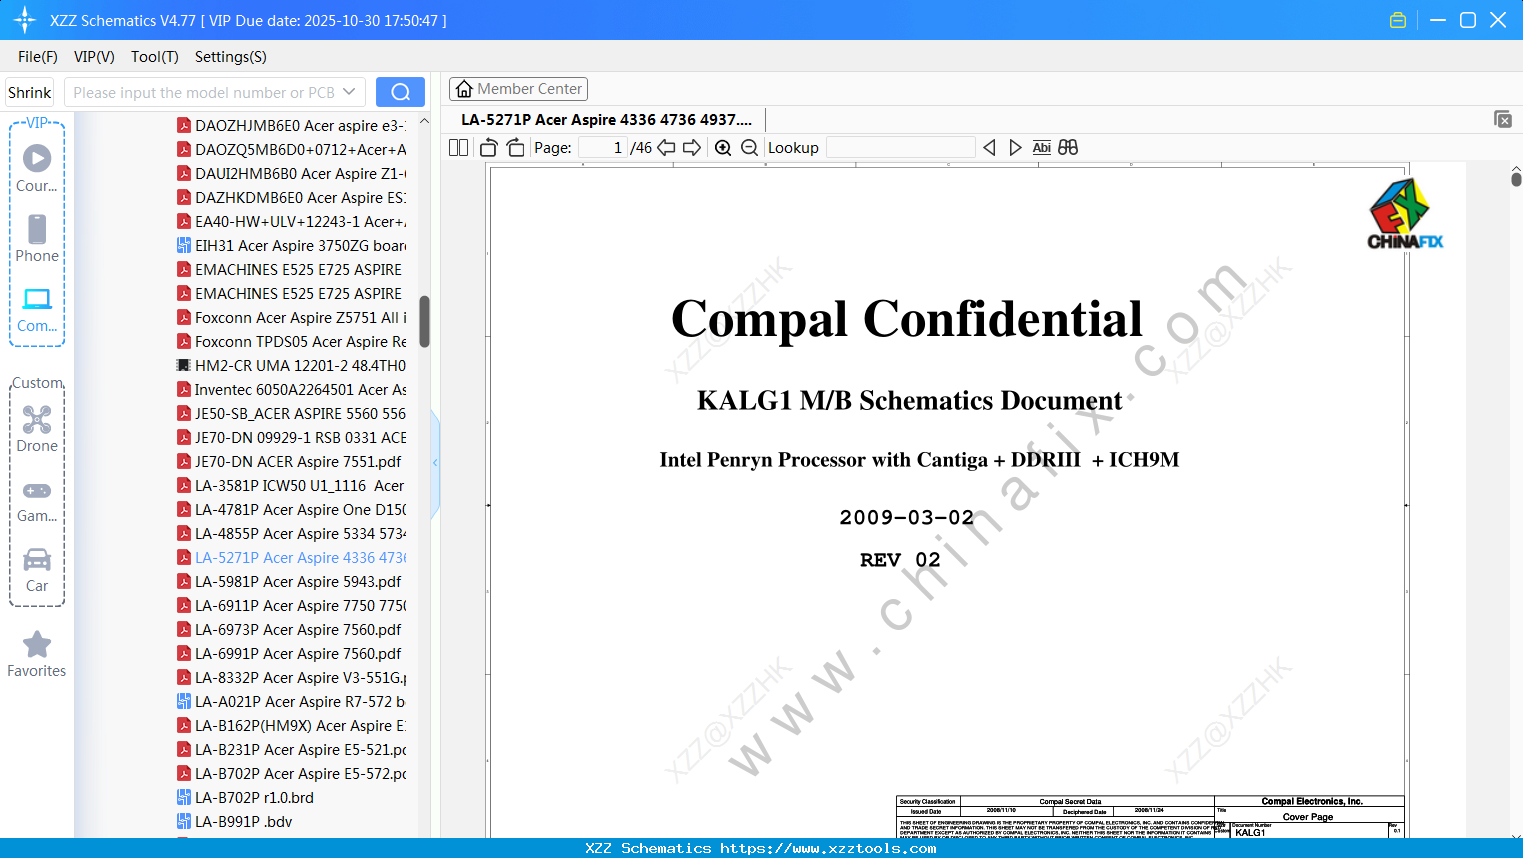1523x858 pixels.
Task: Go to the previous page arrow
Action: click(666, 148)
